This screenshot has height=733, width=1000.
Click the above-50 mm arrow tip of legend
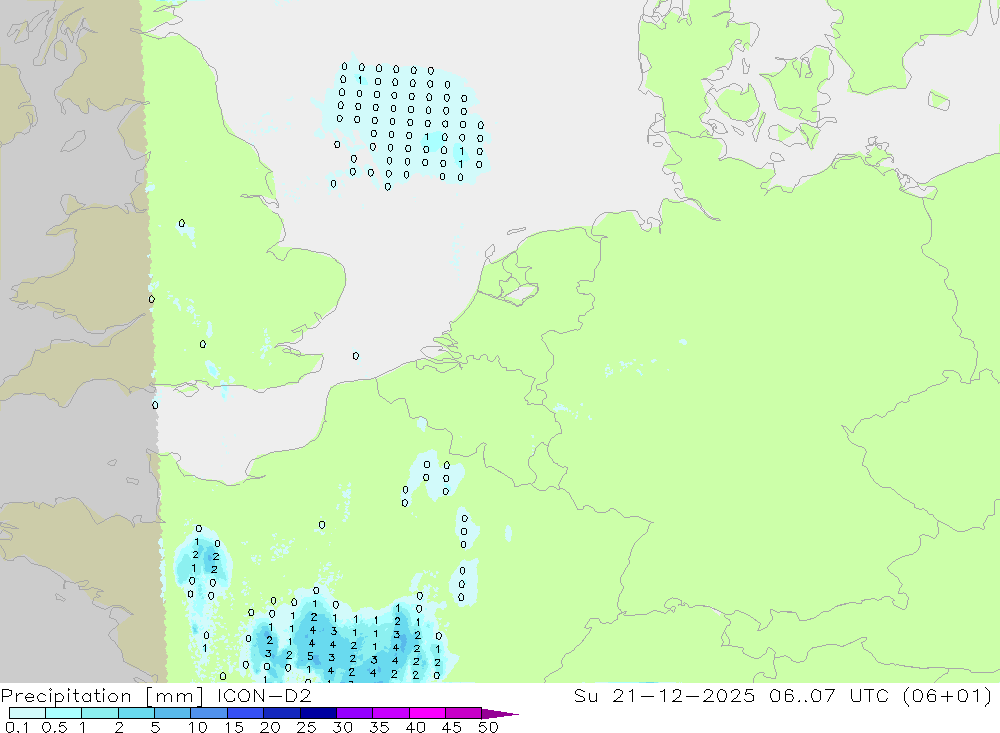point(500,714)
